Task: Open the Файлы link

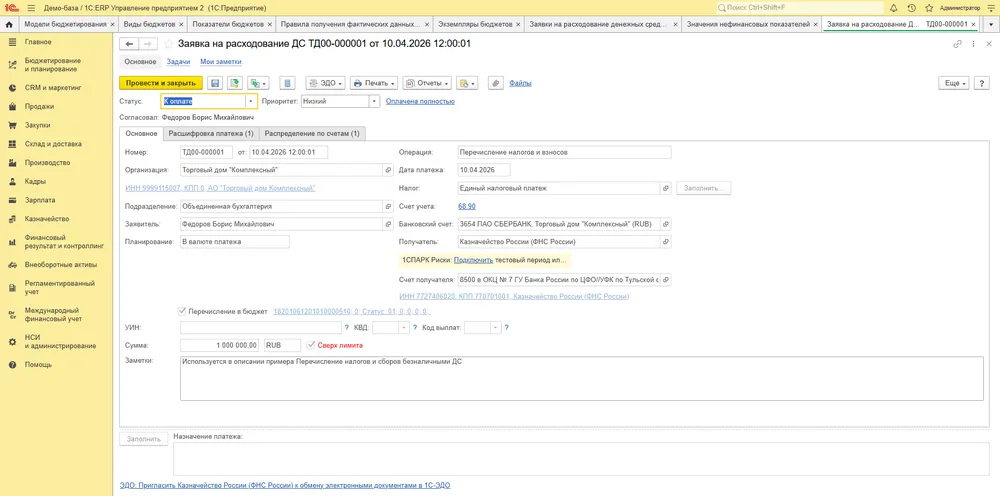Action: [521, 83]
